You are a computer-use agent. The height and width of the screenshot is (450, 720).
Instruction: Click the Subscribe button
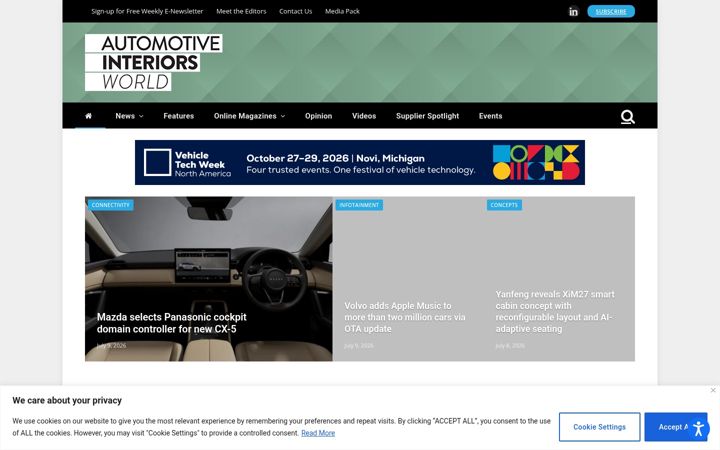click(x=611, y=11)
